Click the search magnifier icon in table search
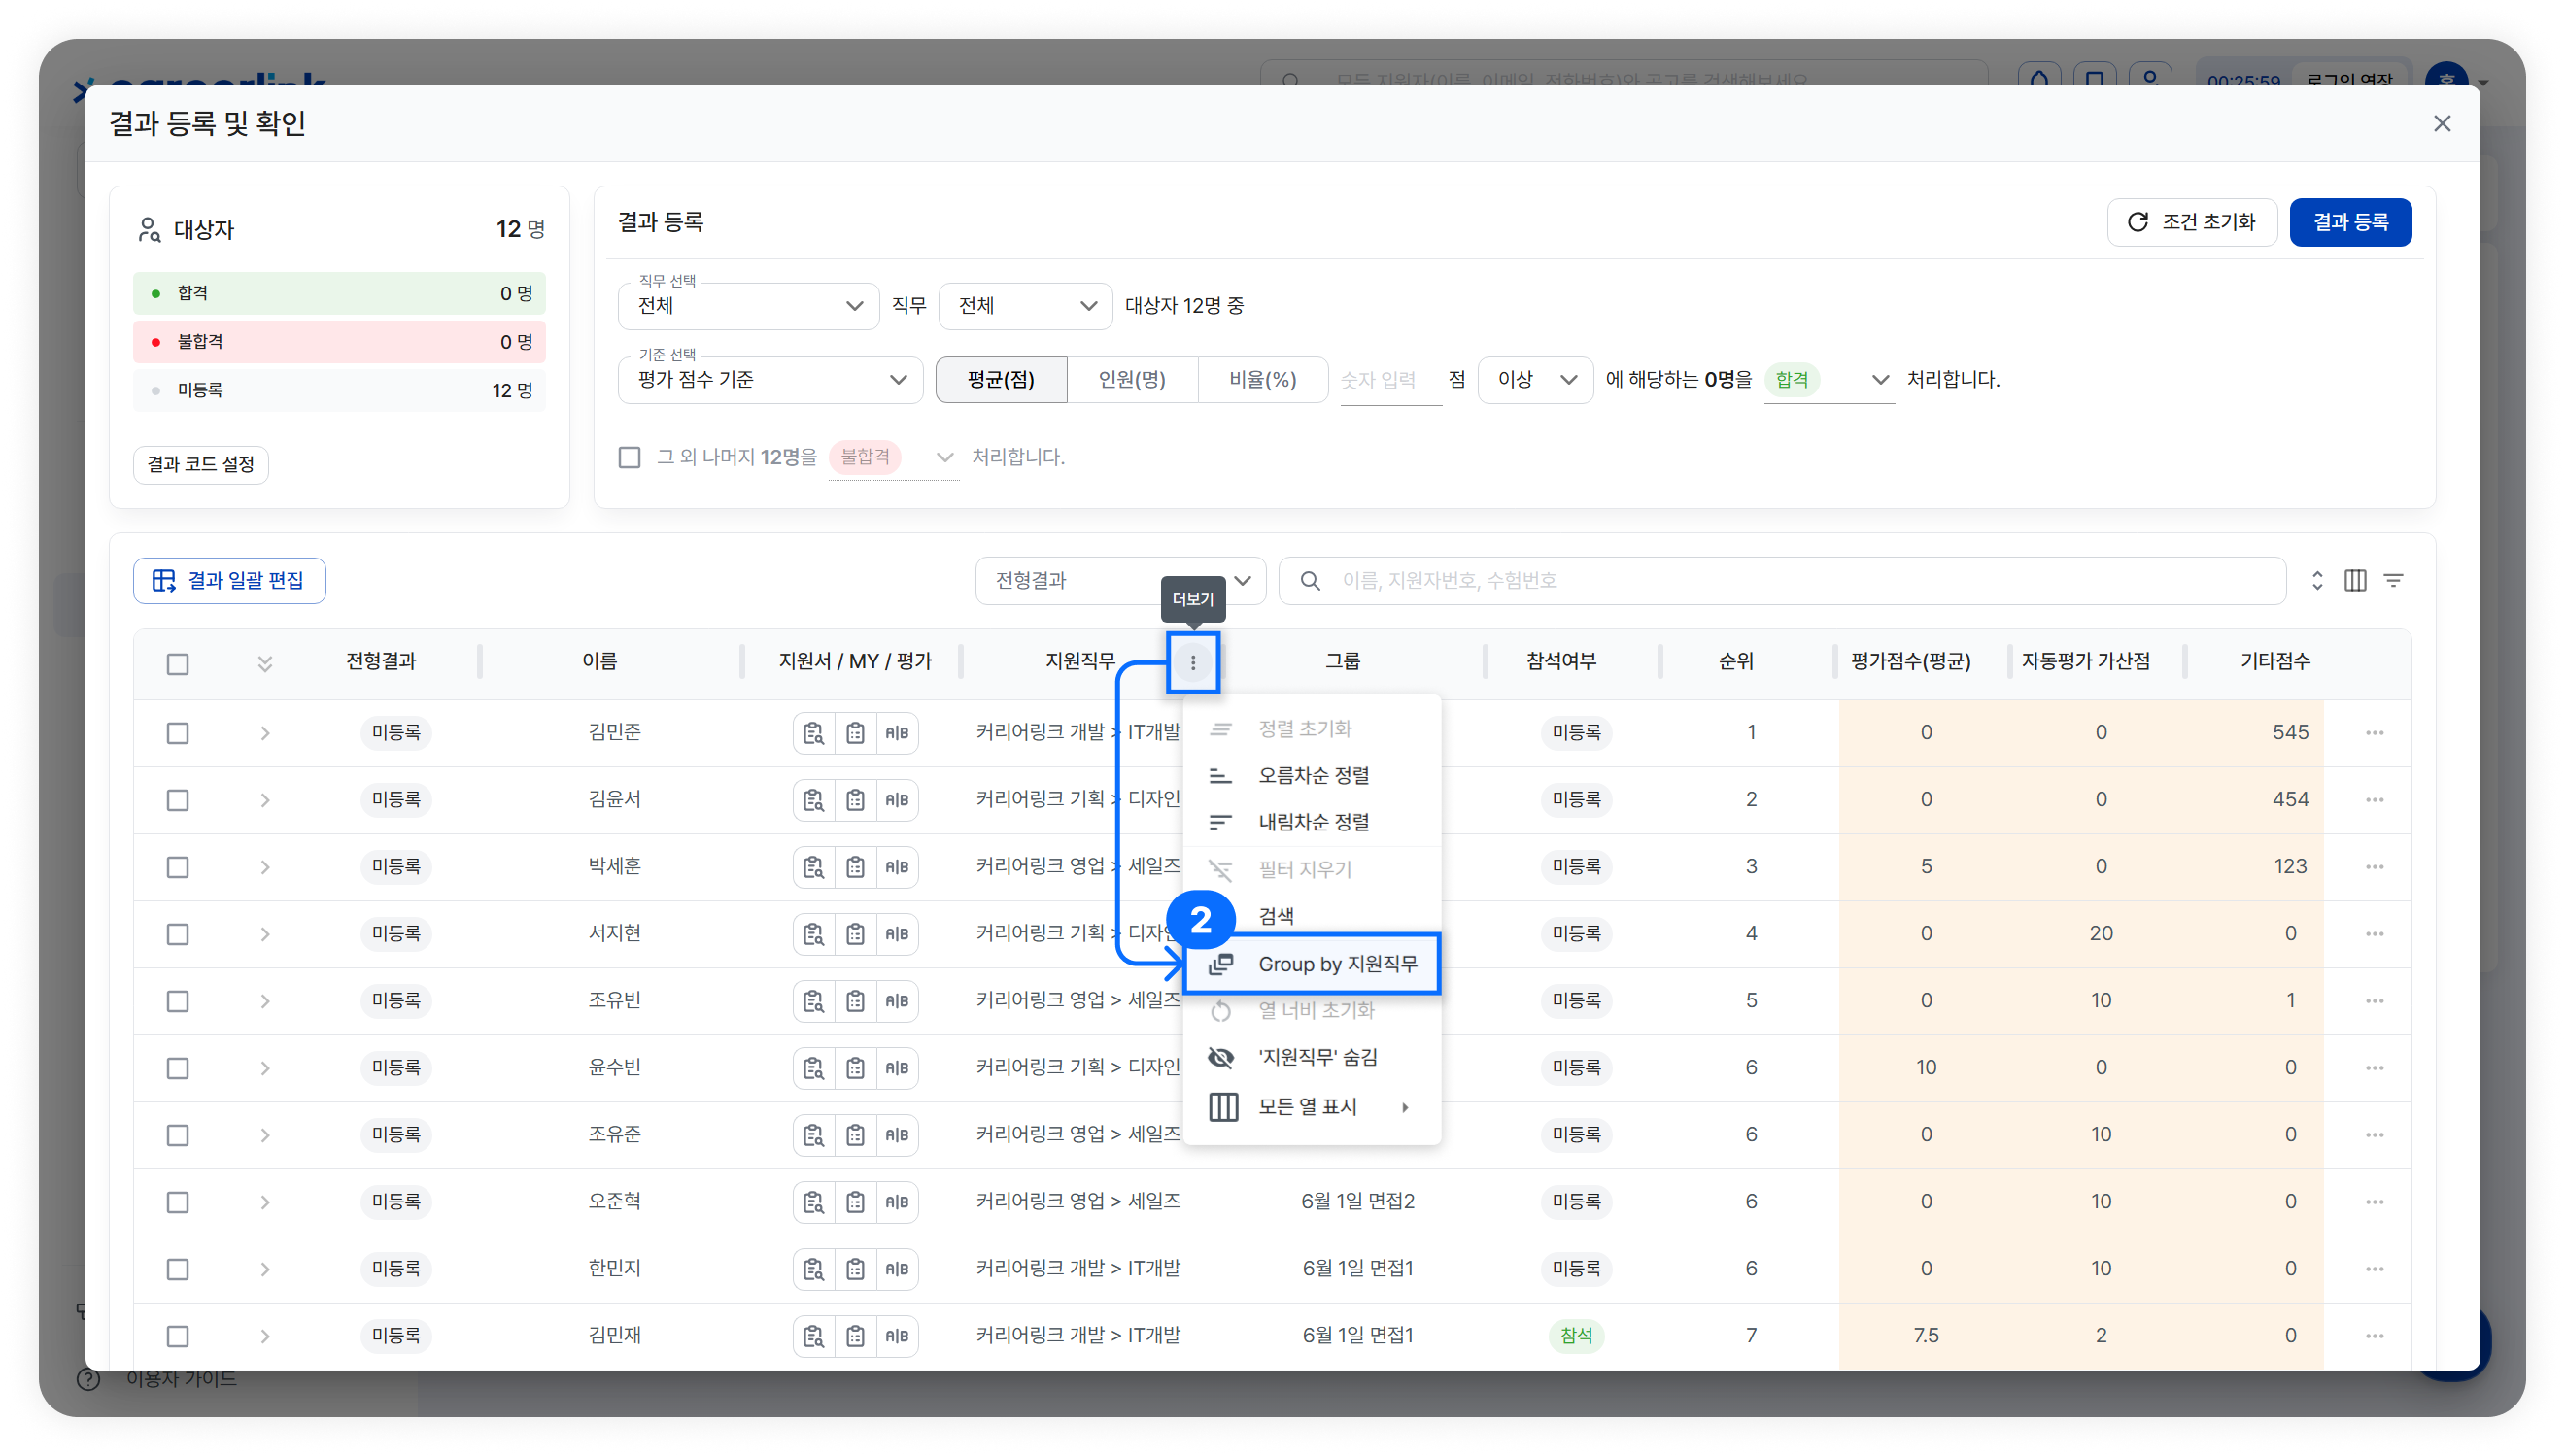The height and width of the screenshot is (1456, 2565). click(1310, 580)
